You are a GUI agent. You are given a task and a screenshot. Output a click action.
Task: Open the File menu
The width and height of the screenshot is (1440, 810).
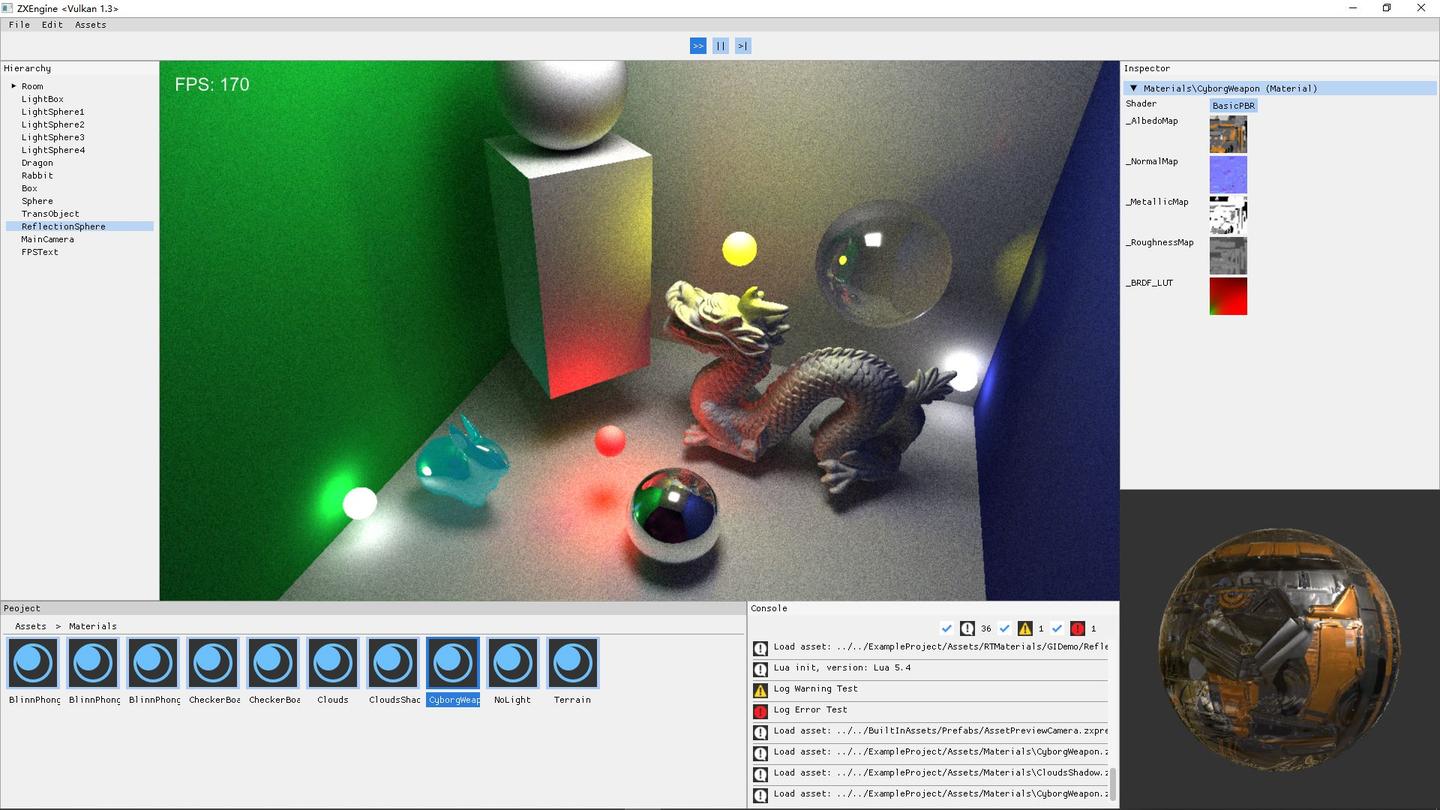pos(19,24)
